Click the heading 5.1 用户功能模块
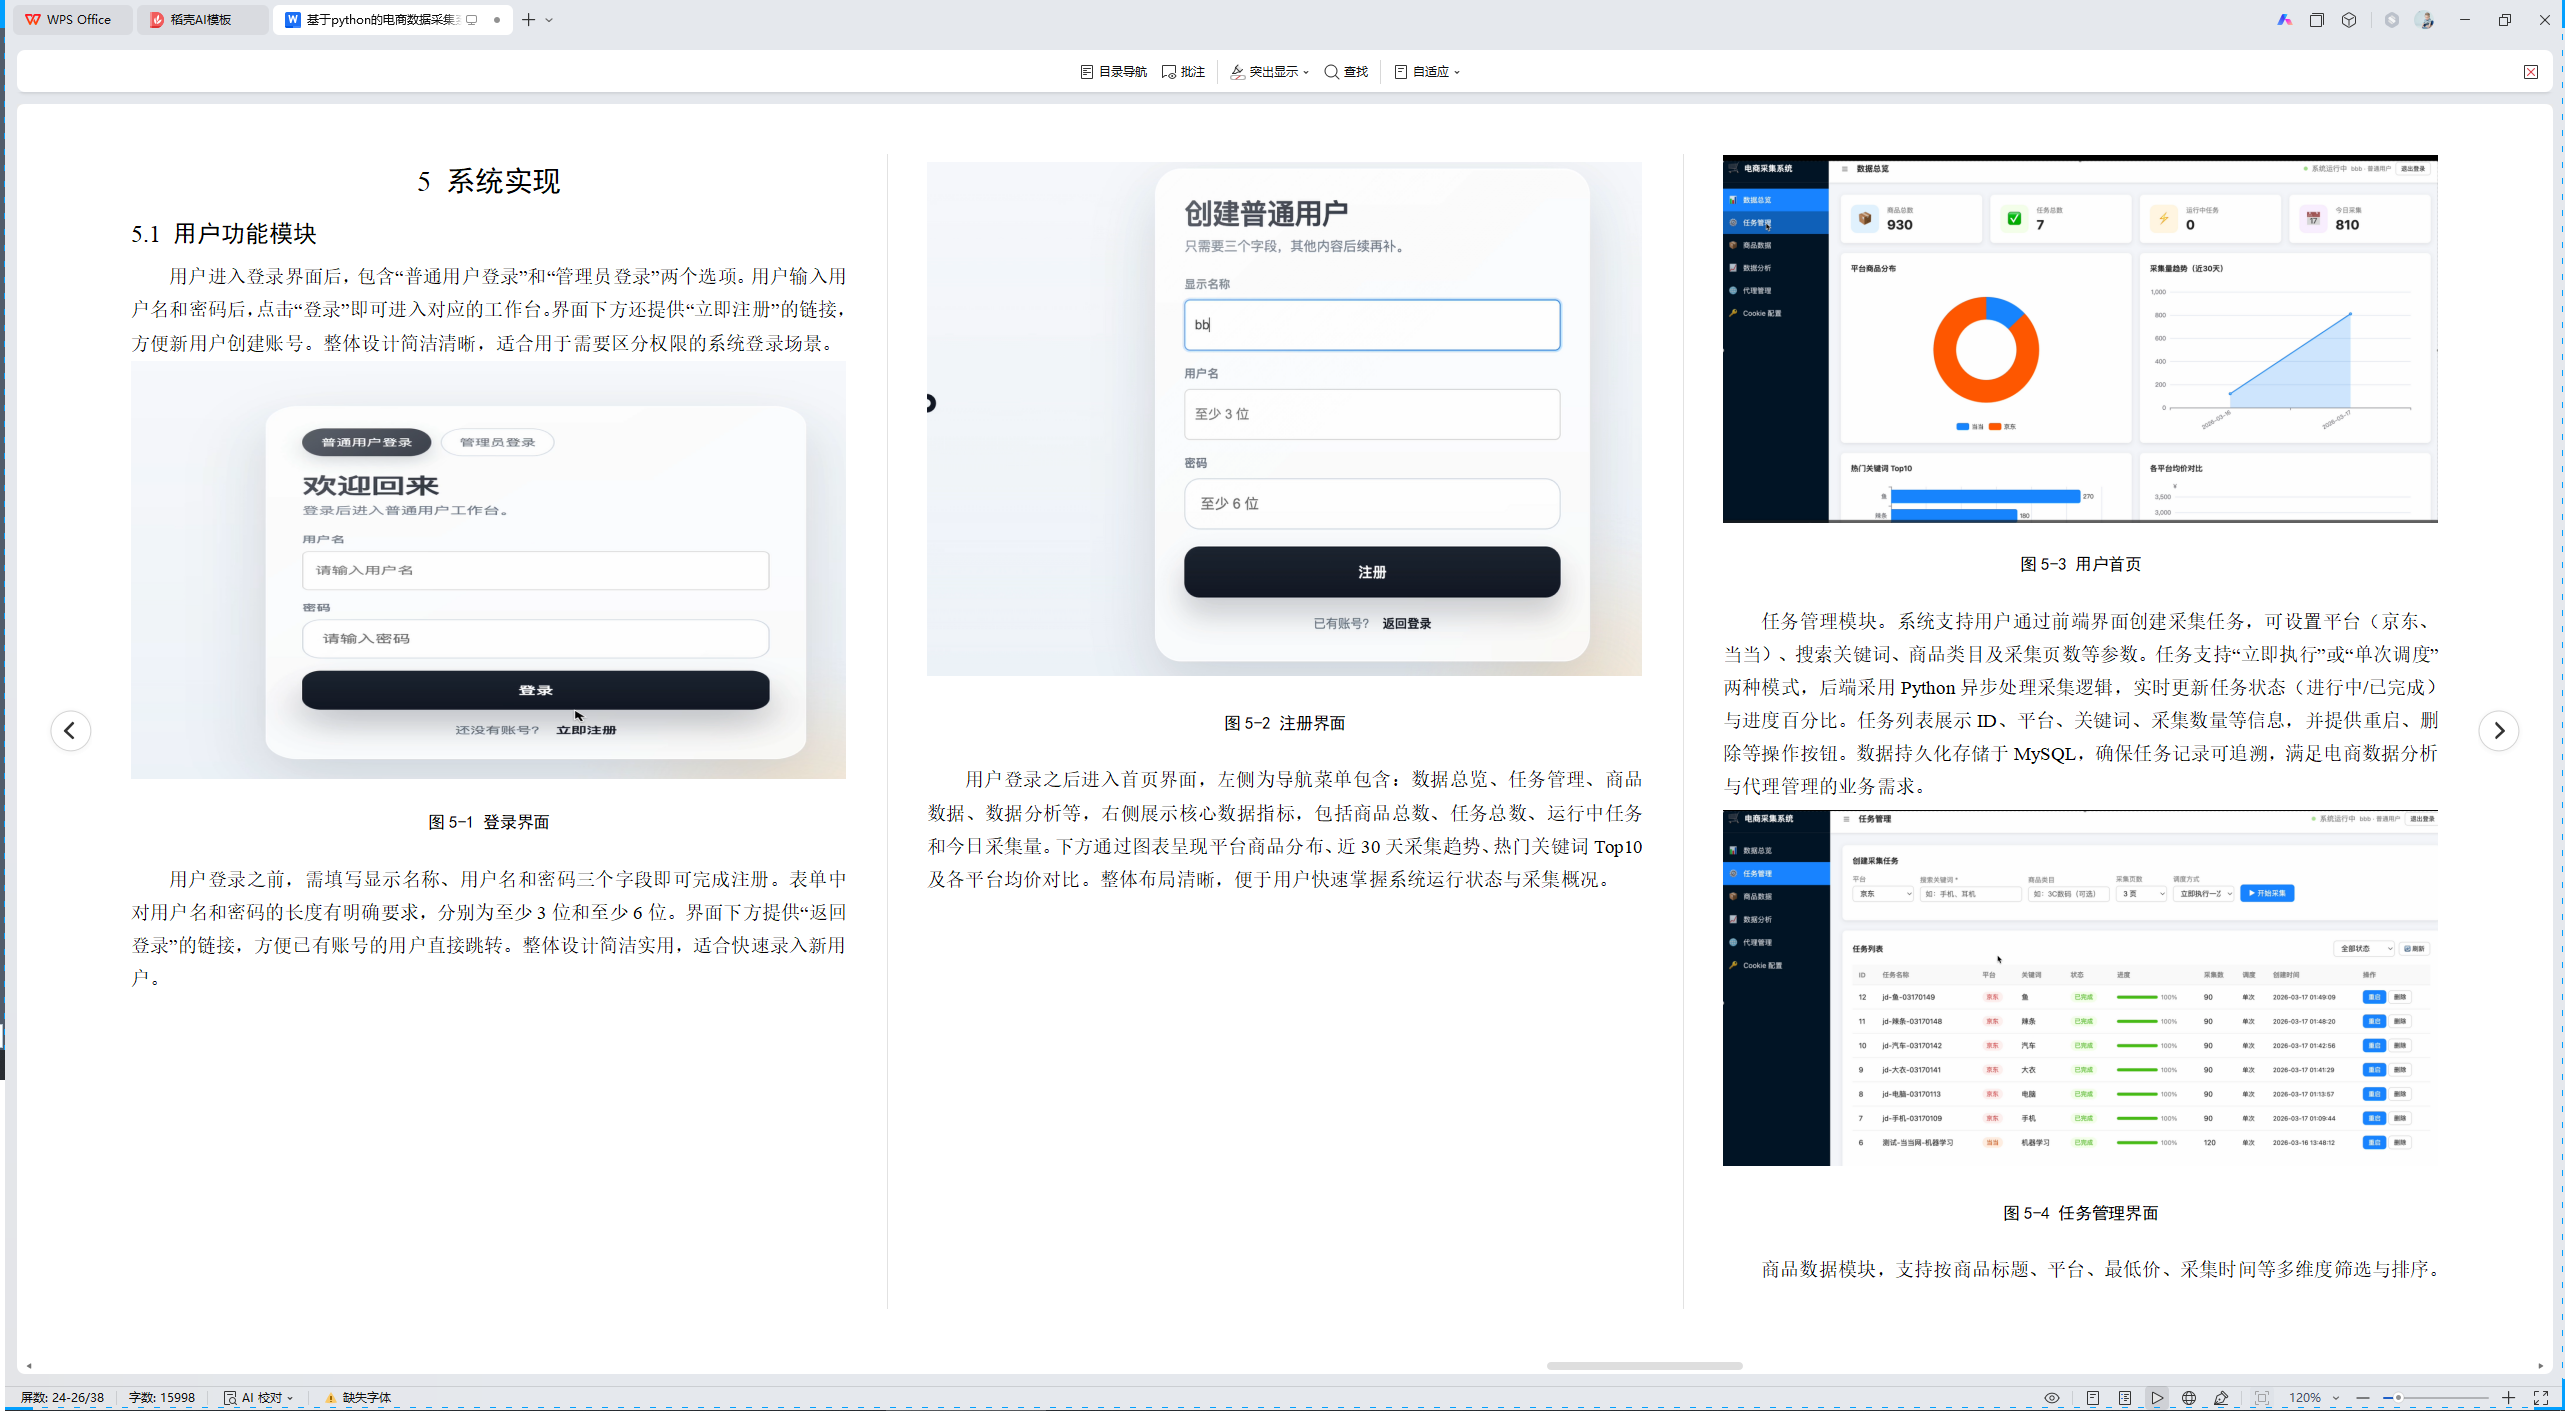Viewport: 2565px width, 1411px height. pos(224,234)
